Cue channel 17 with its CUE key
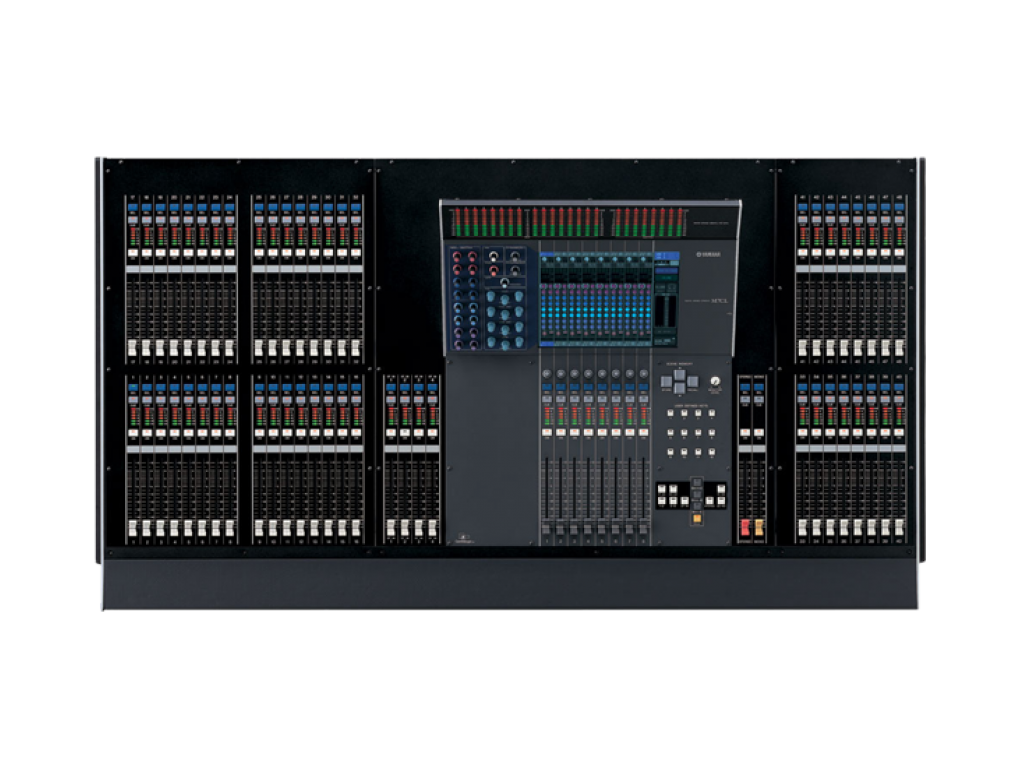Viewport: 1024px width, 768px height. [x=133, y=220]
